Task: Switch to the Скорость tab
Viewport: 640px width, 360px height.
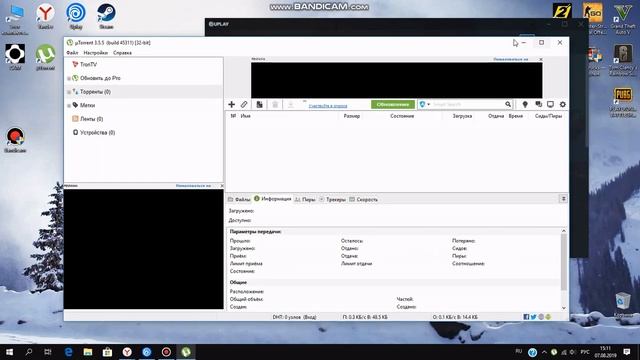Action: coord(363,200)
